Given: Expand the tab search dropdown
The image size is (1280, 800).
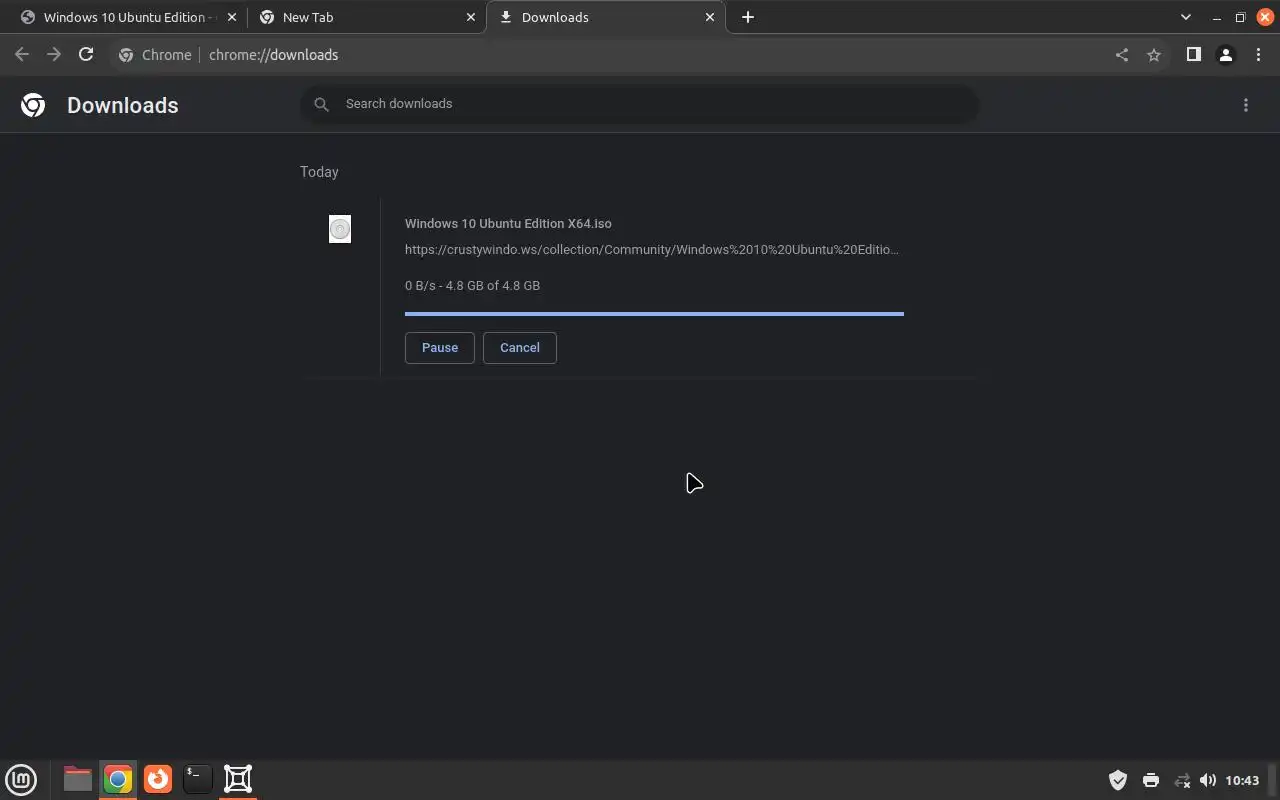Looking at the screenshot, I should (1186, 17).
